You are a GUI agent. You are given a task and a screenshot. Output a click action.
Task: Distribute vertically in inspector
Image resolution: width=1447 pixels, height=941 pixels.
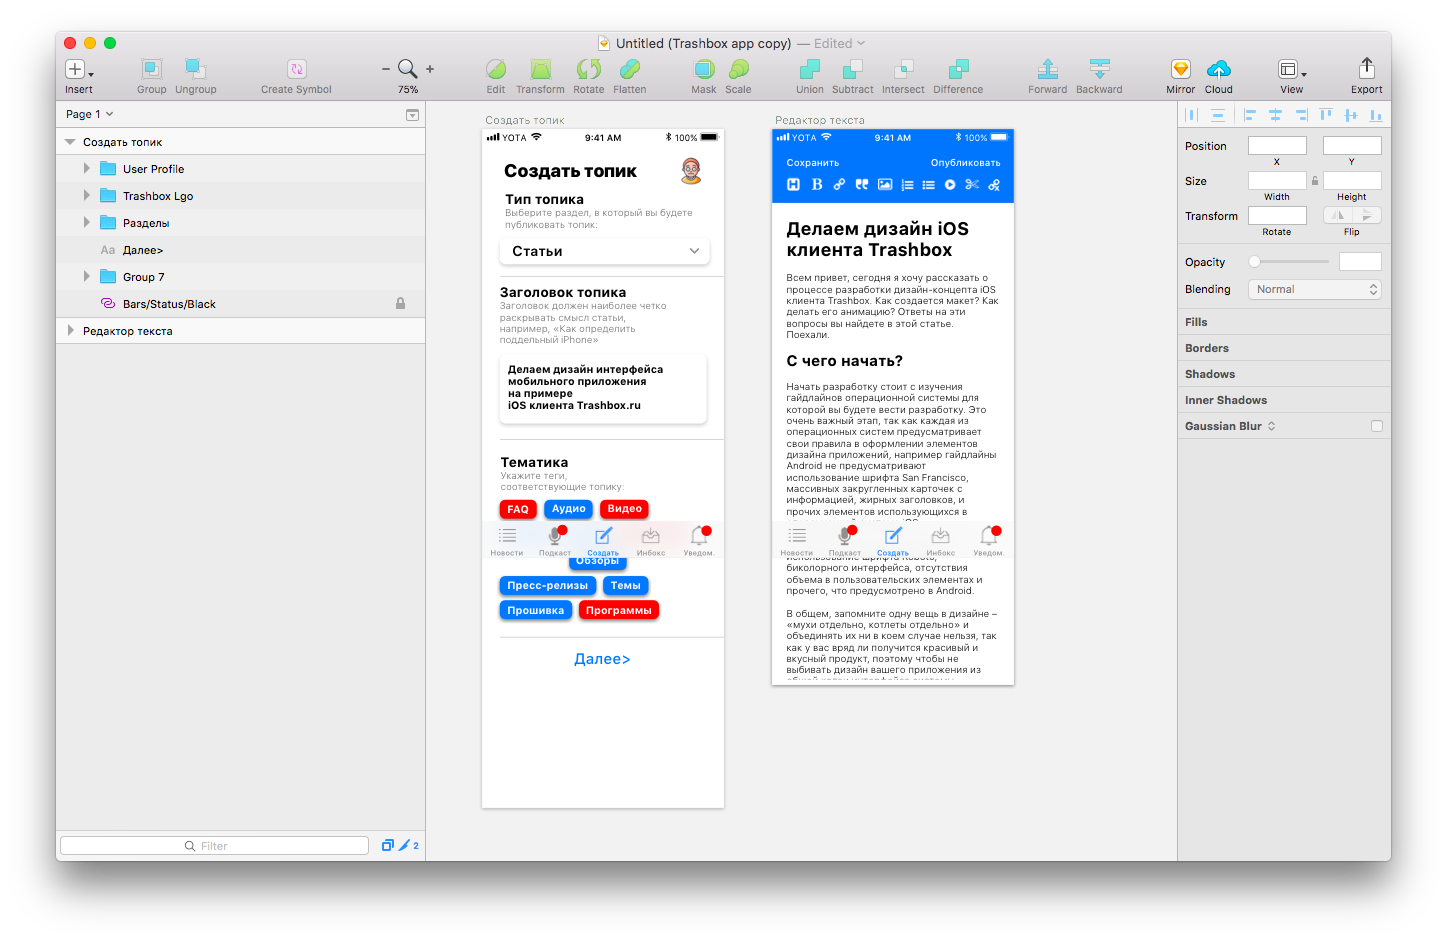(1218, 115)
